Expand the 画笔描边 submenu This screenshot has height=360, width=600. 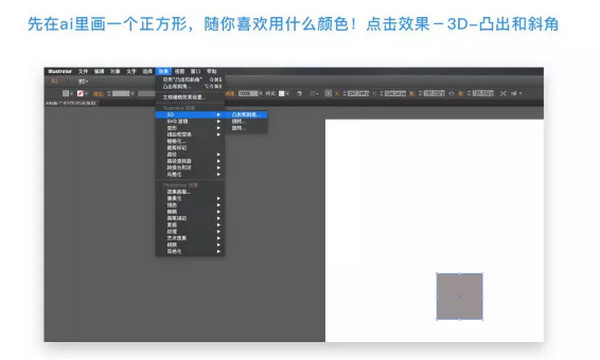click(x=190, y=218)
